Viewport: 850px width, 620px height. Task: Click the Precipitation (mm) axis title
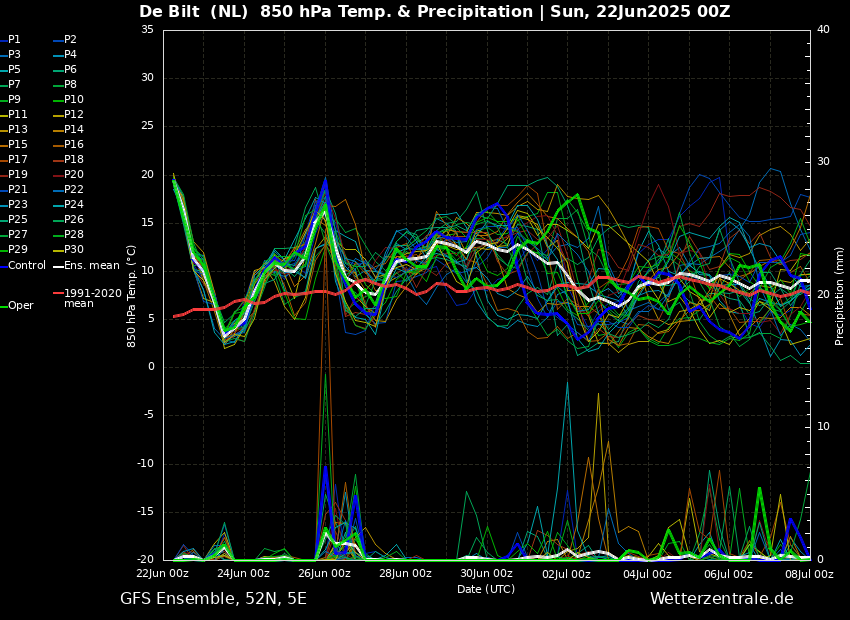(840, 295)
